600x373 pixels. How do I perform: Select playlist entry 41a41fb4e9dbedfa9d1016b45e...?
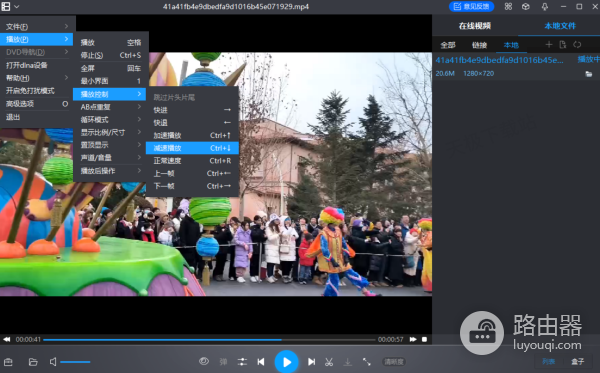tap(515, 66)
